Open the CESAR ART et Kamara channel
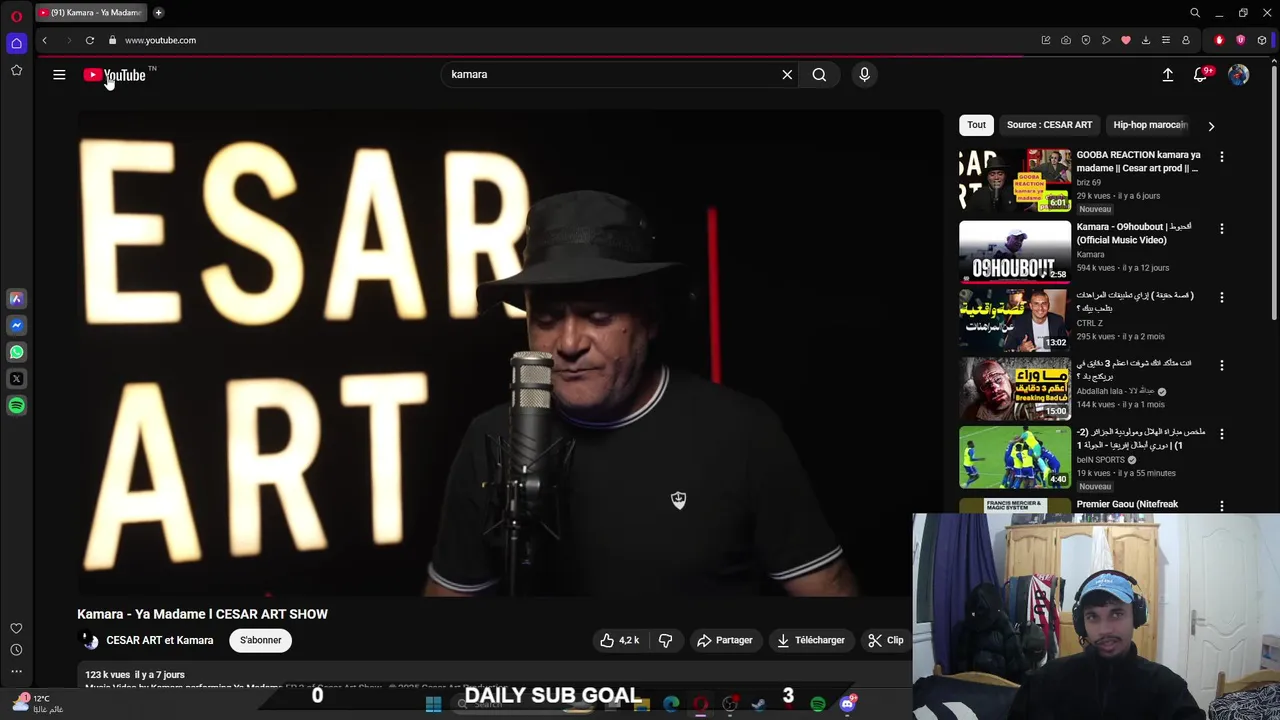Screen dimensions: 1280x720 pos(159,640)
